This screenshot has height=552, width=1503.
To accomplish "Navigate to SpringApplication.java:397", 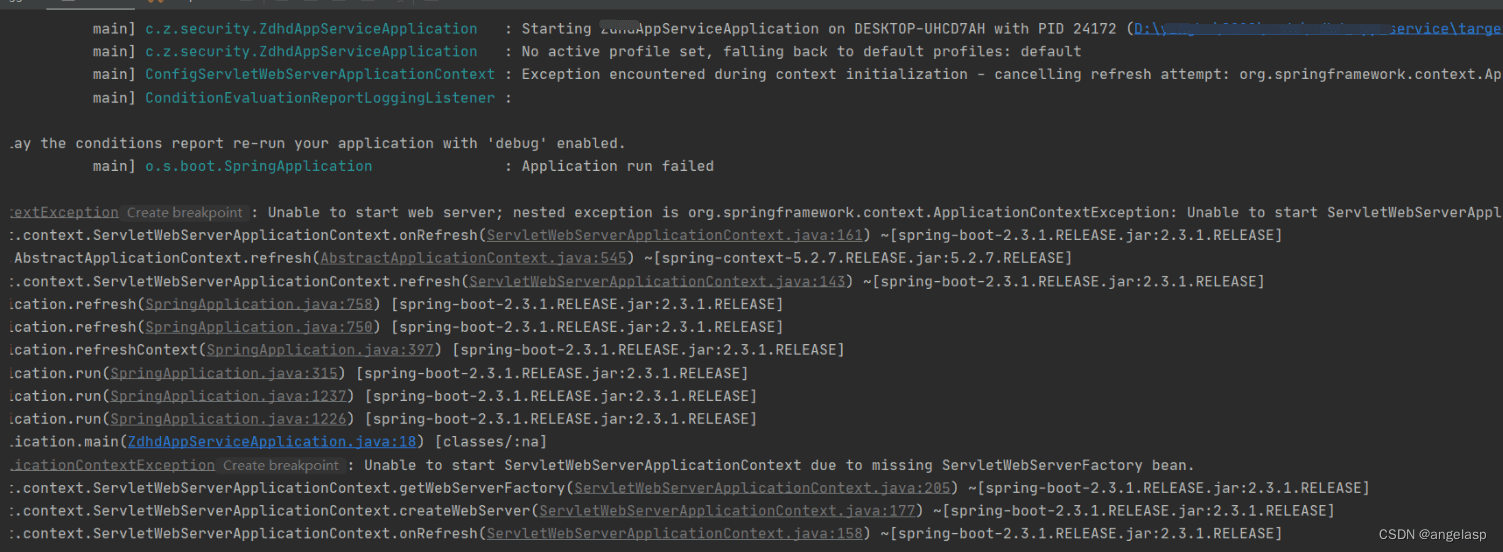I will point(320,350).
